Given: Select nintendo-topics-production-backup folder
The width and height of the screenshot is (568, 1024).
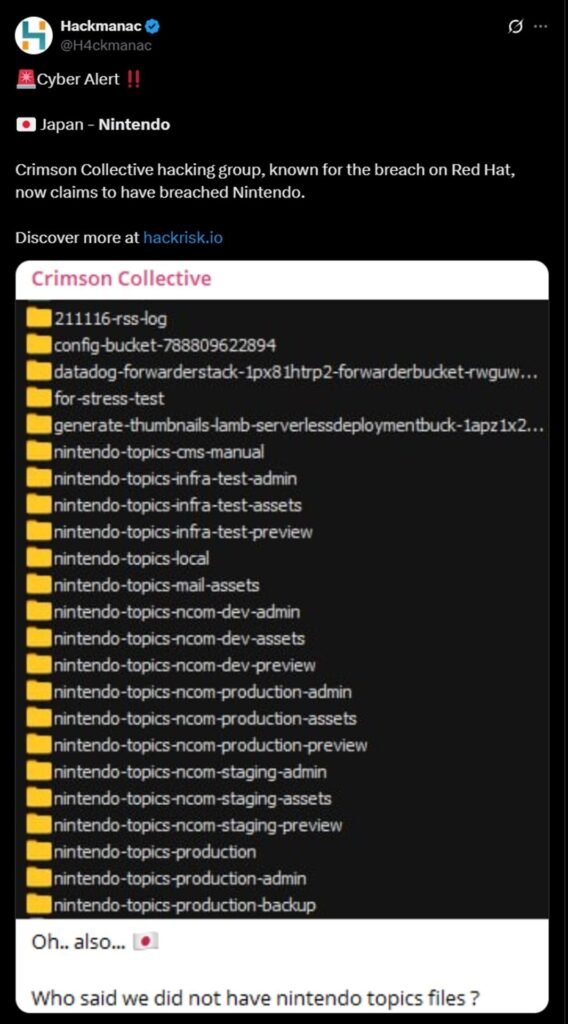Looking at the screenshot, I should [x=172, y=904].
